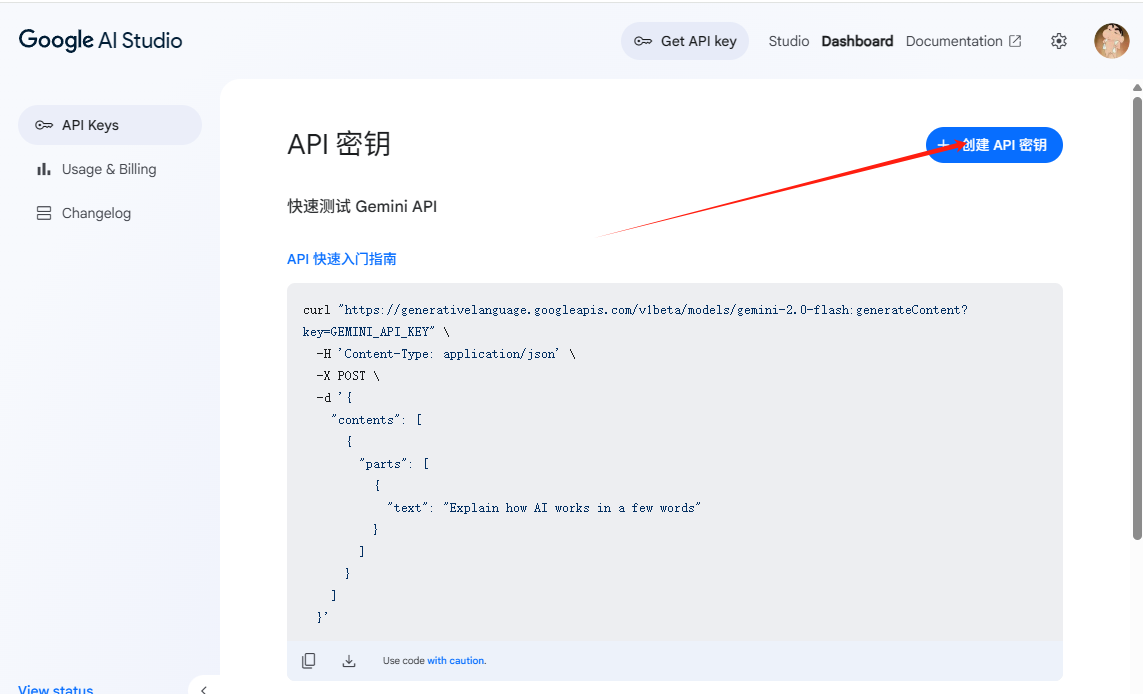Collapse the sidebar with the chevron
Screen dimensions: 1143x694
[203, 689]
